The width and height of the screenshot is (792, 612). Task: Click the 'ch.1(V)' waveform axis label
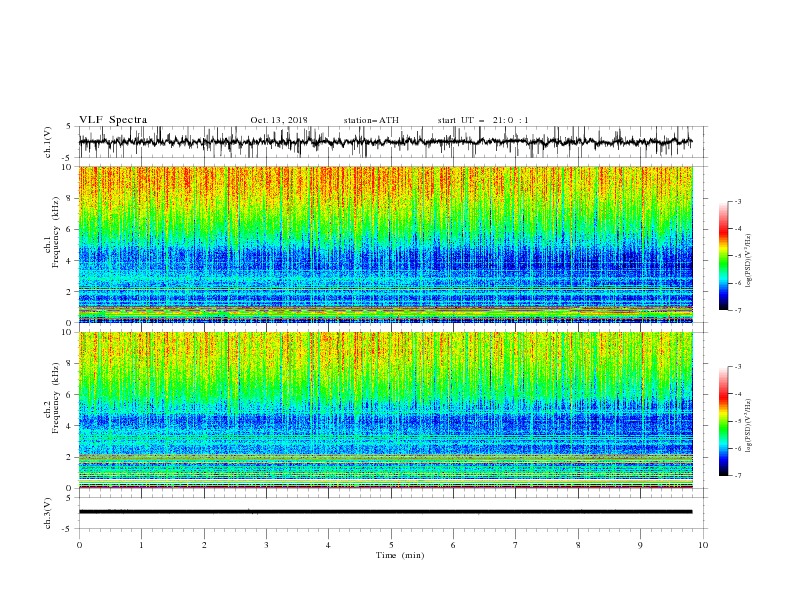[x=48, y=142]
